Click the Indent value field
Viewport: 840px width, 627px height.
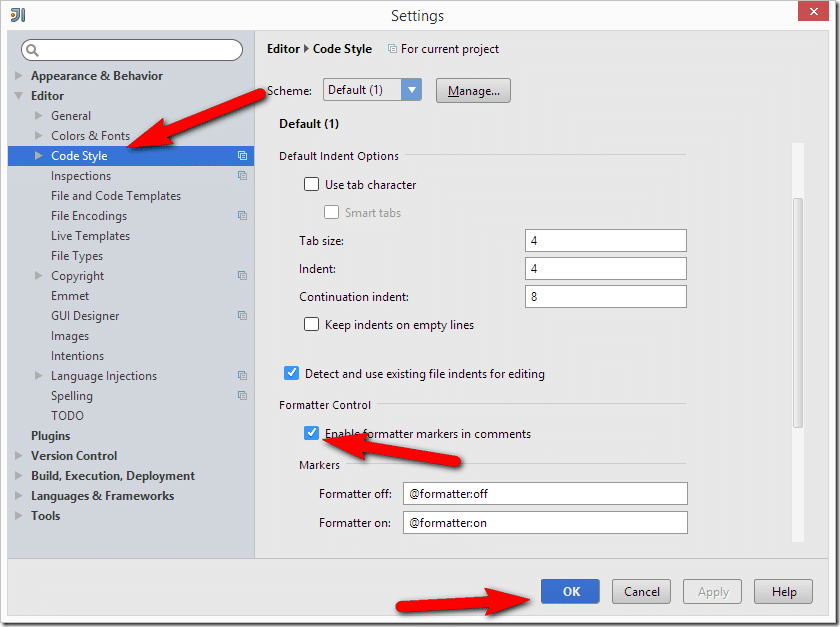(605, 268)
